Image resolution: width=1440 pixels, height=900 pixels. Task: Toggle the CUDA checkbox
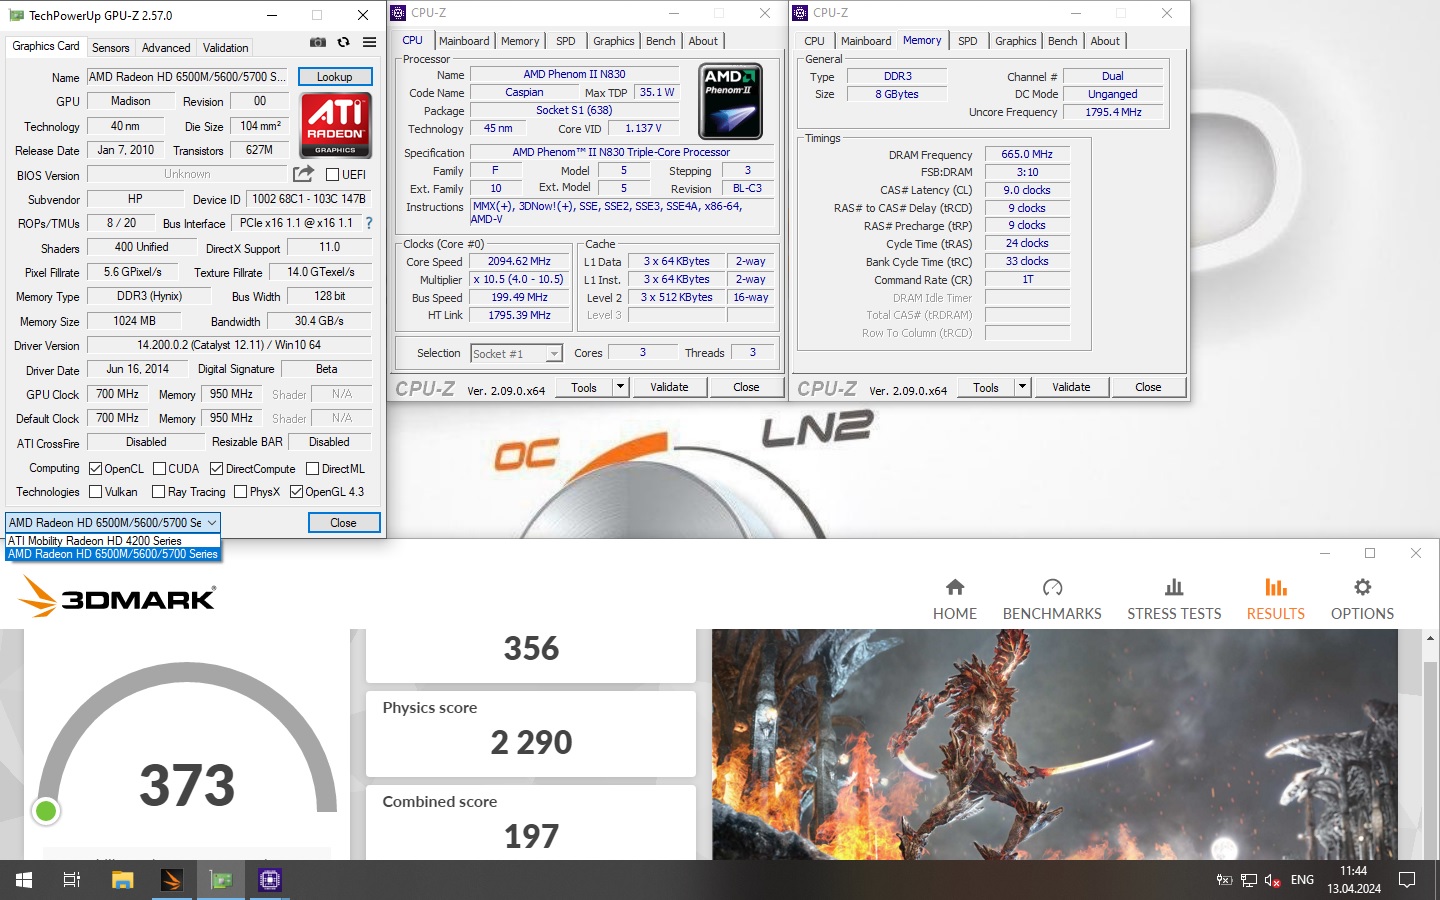pyautogui.click(x=159, y=468)
